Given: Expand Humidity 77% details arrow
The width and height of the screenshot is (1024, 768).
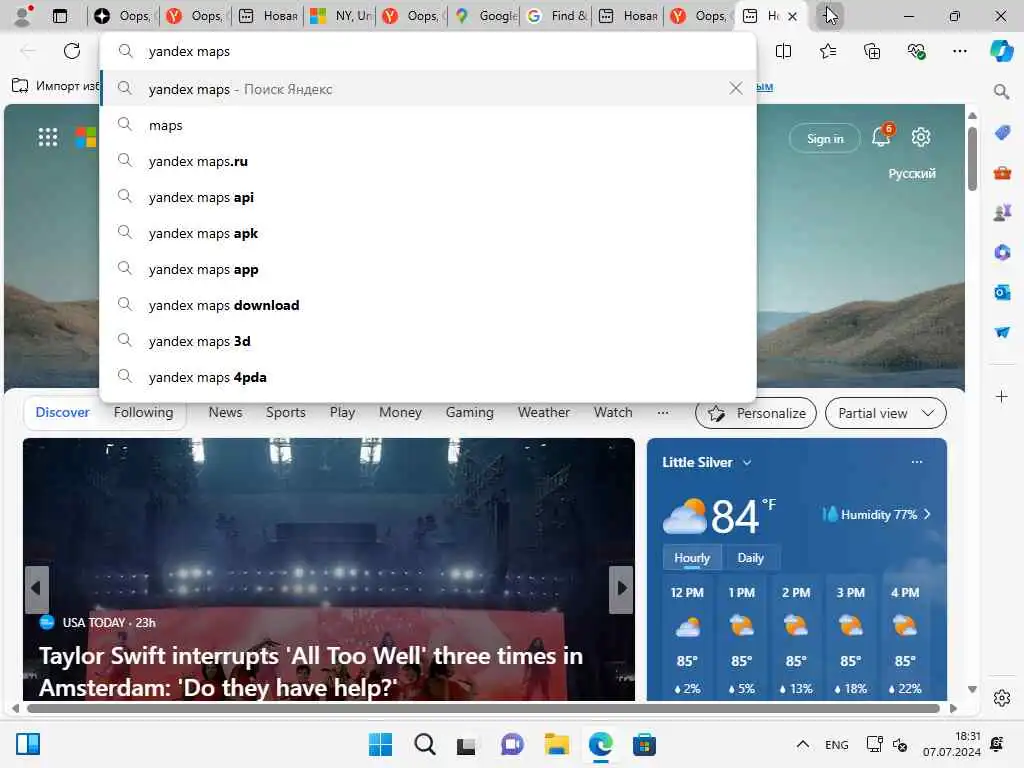Looking at the screenshot, I should 927,515.
